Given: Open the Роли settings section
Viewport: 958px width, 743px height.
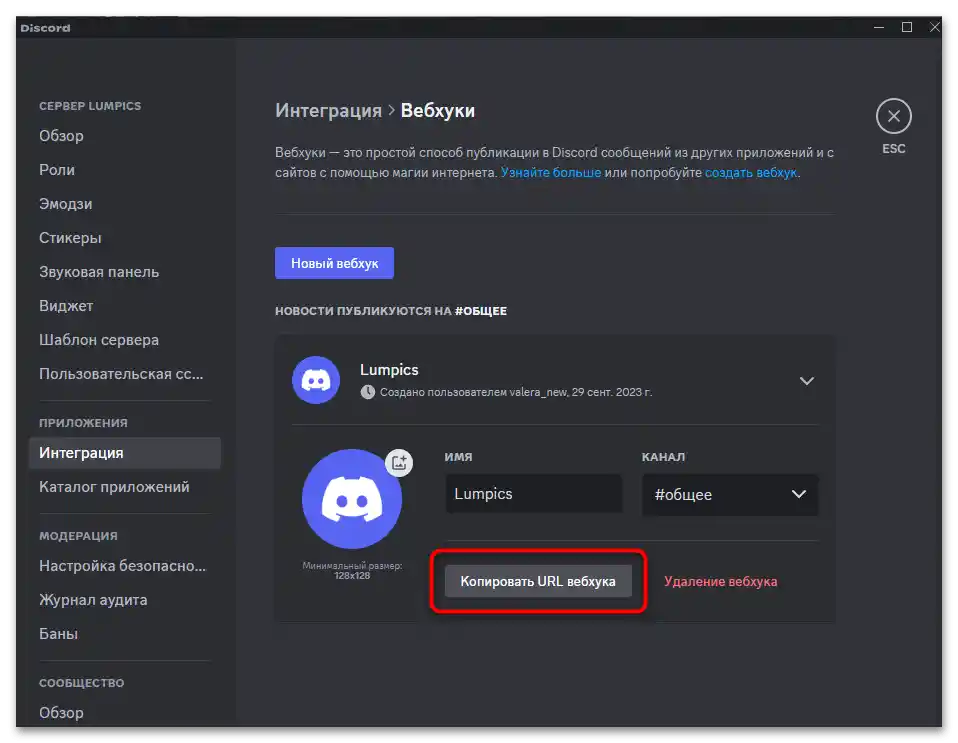Looking at the screenshot, I should [57, 170].
